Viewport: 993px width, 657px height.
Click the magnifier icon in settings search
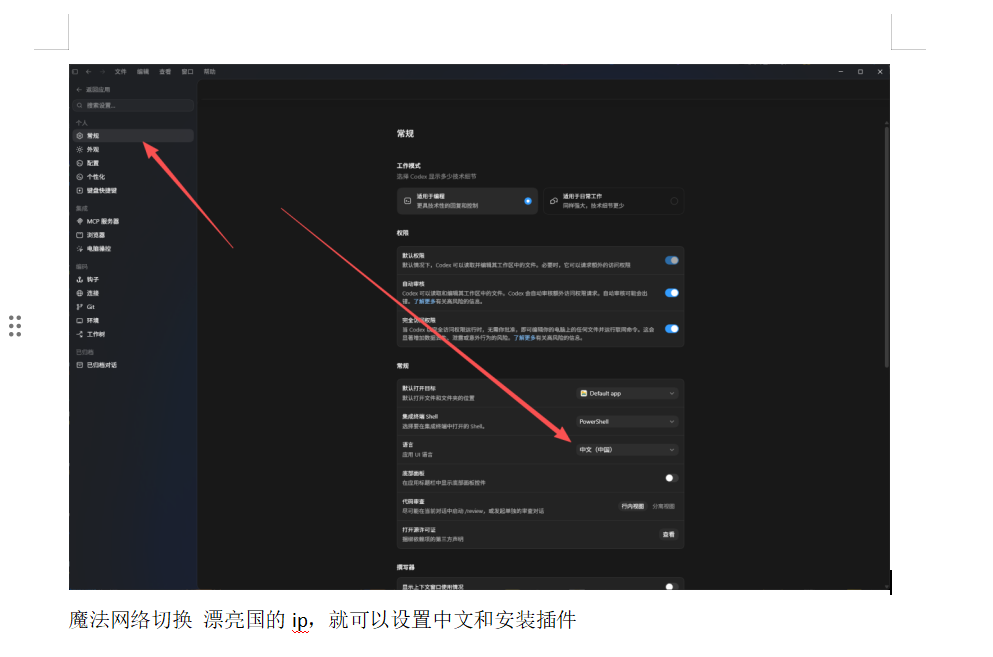tap(80, 105)
